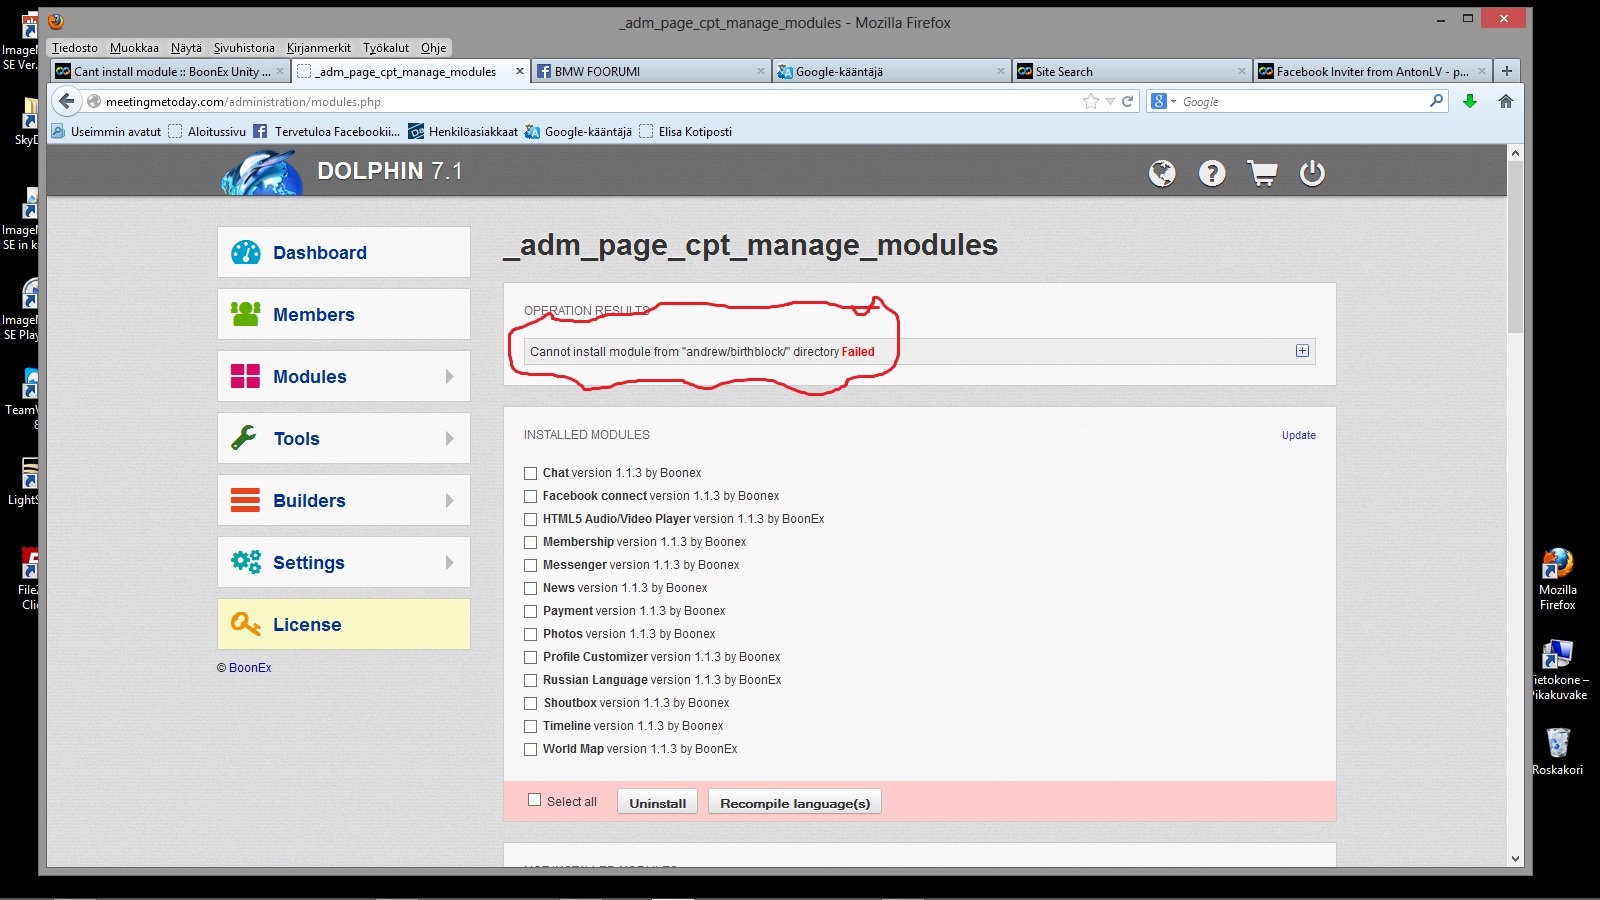Click the Uninstall button
1600x900 pixels.
click(x=657, y=803)
